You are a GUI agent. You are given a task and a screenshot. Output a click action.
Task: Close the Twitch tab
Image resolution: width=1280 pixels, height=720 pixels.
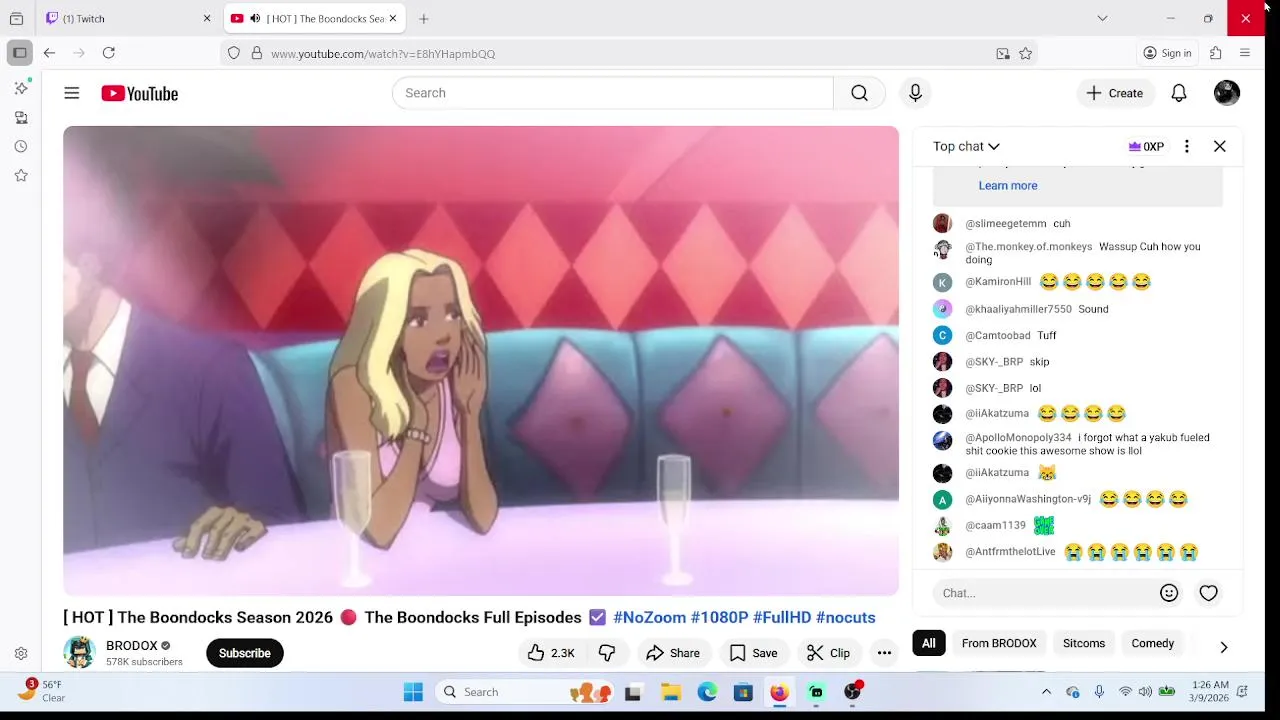(207, 18)
